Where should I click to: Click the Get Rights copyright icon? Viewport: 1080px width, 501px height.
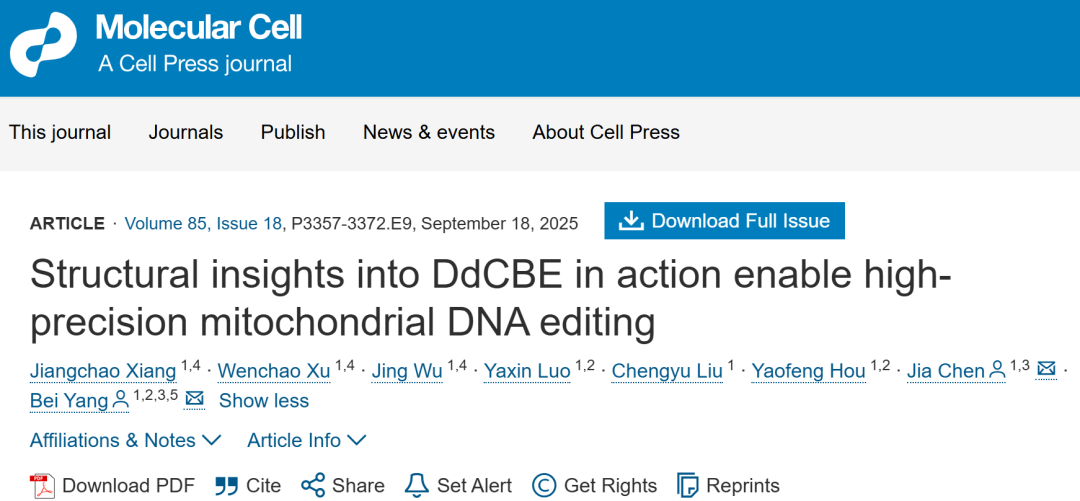pos(544,486)
